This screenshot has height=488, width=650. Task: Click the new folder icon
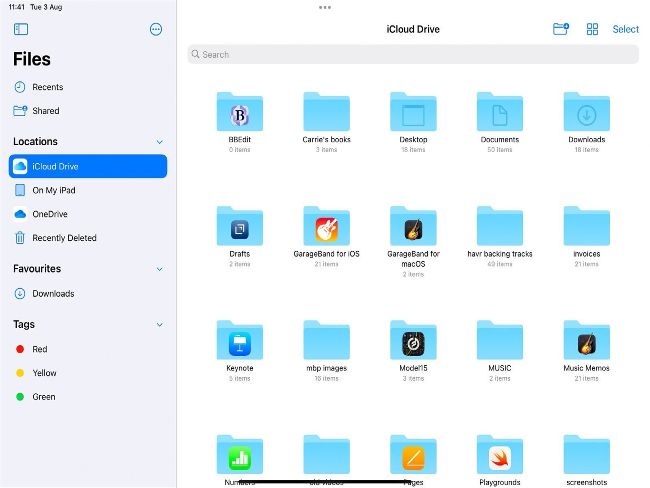[561, 29]
